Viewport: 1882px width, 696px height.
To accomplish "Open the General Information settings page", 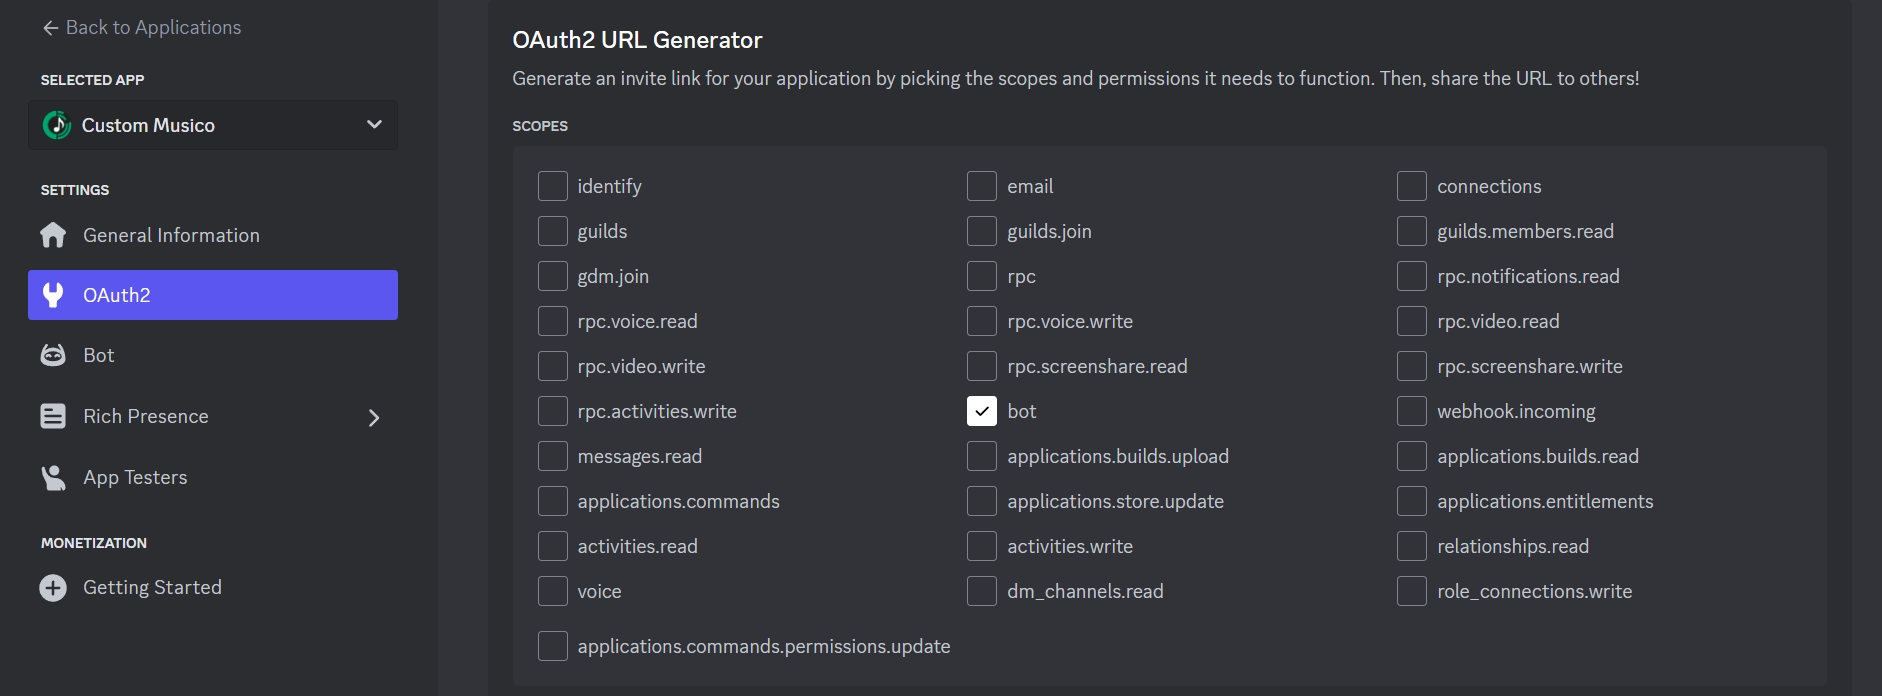I will pyautogui.click(x=171, y=235).
